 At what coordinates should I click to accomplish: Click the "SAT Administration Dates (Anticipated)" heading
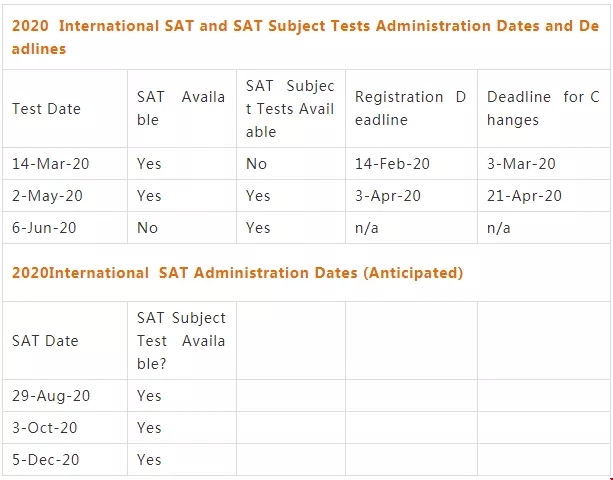238,272
